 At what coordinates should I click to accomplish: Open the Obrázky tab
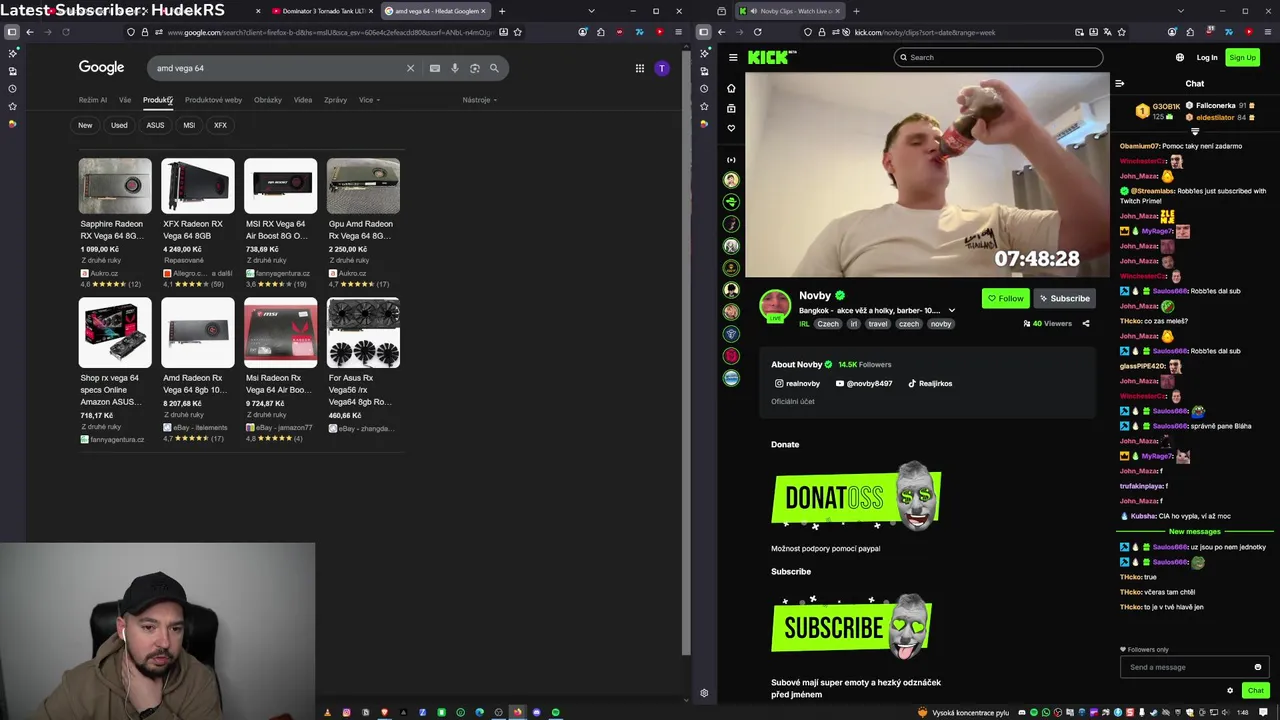pos(268,100)
